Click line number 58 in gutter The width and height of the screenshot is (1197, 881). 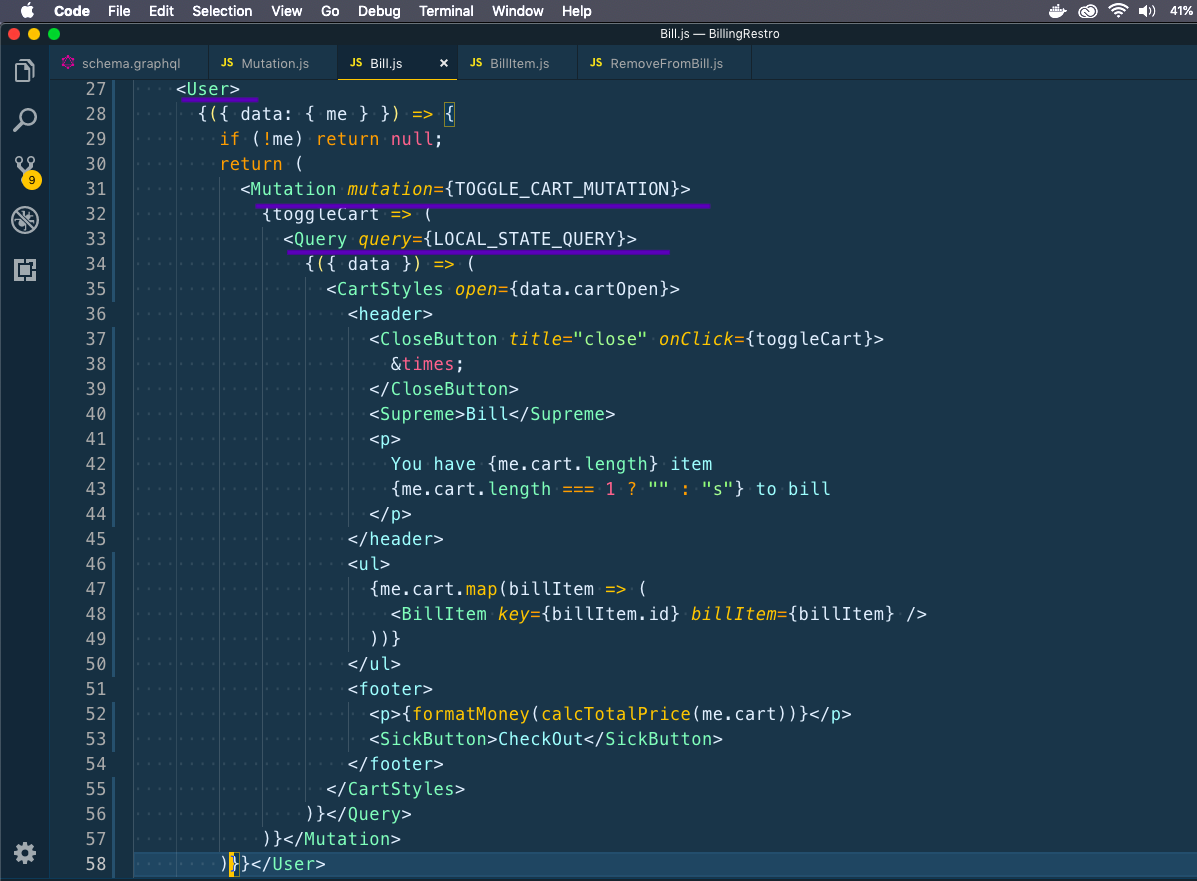[x=95, y=864]
